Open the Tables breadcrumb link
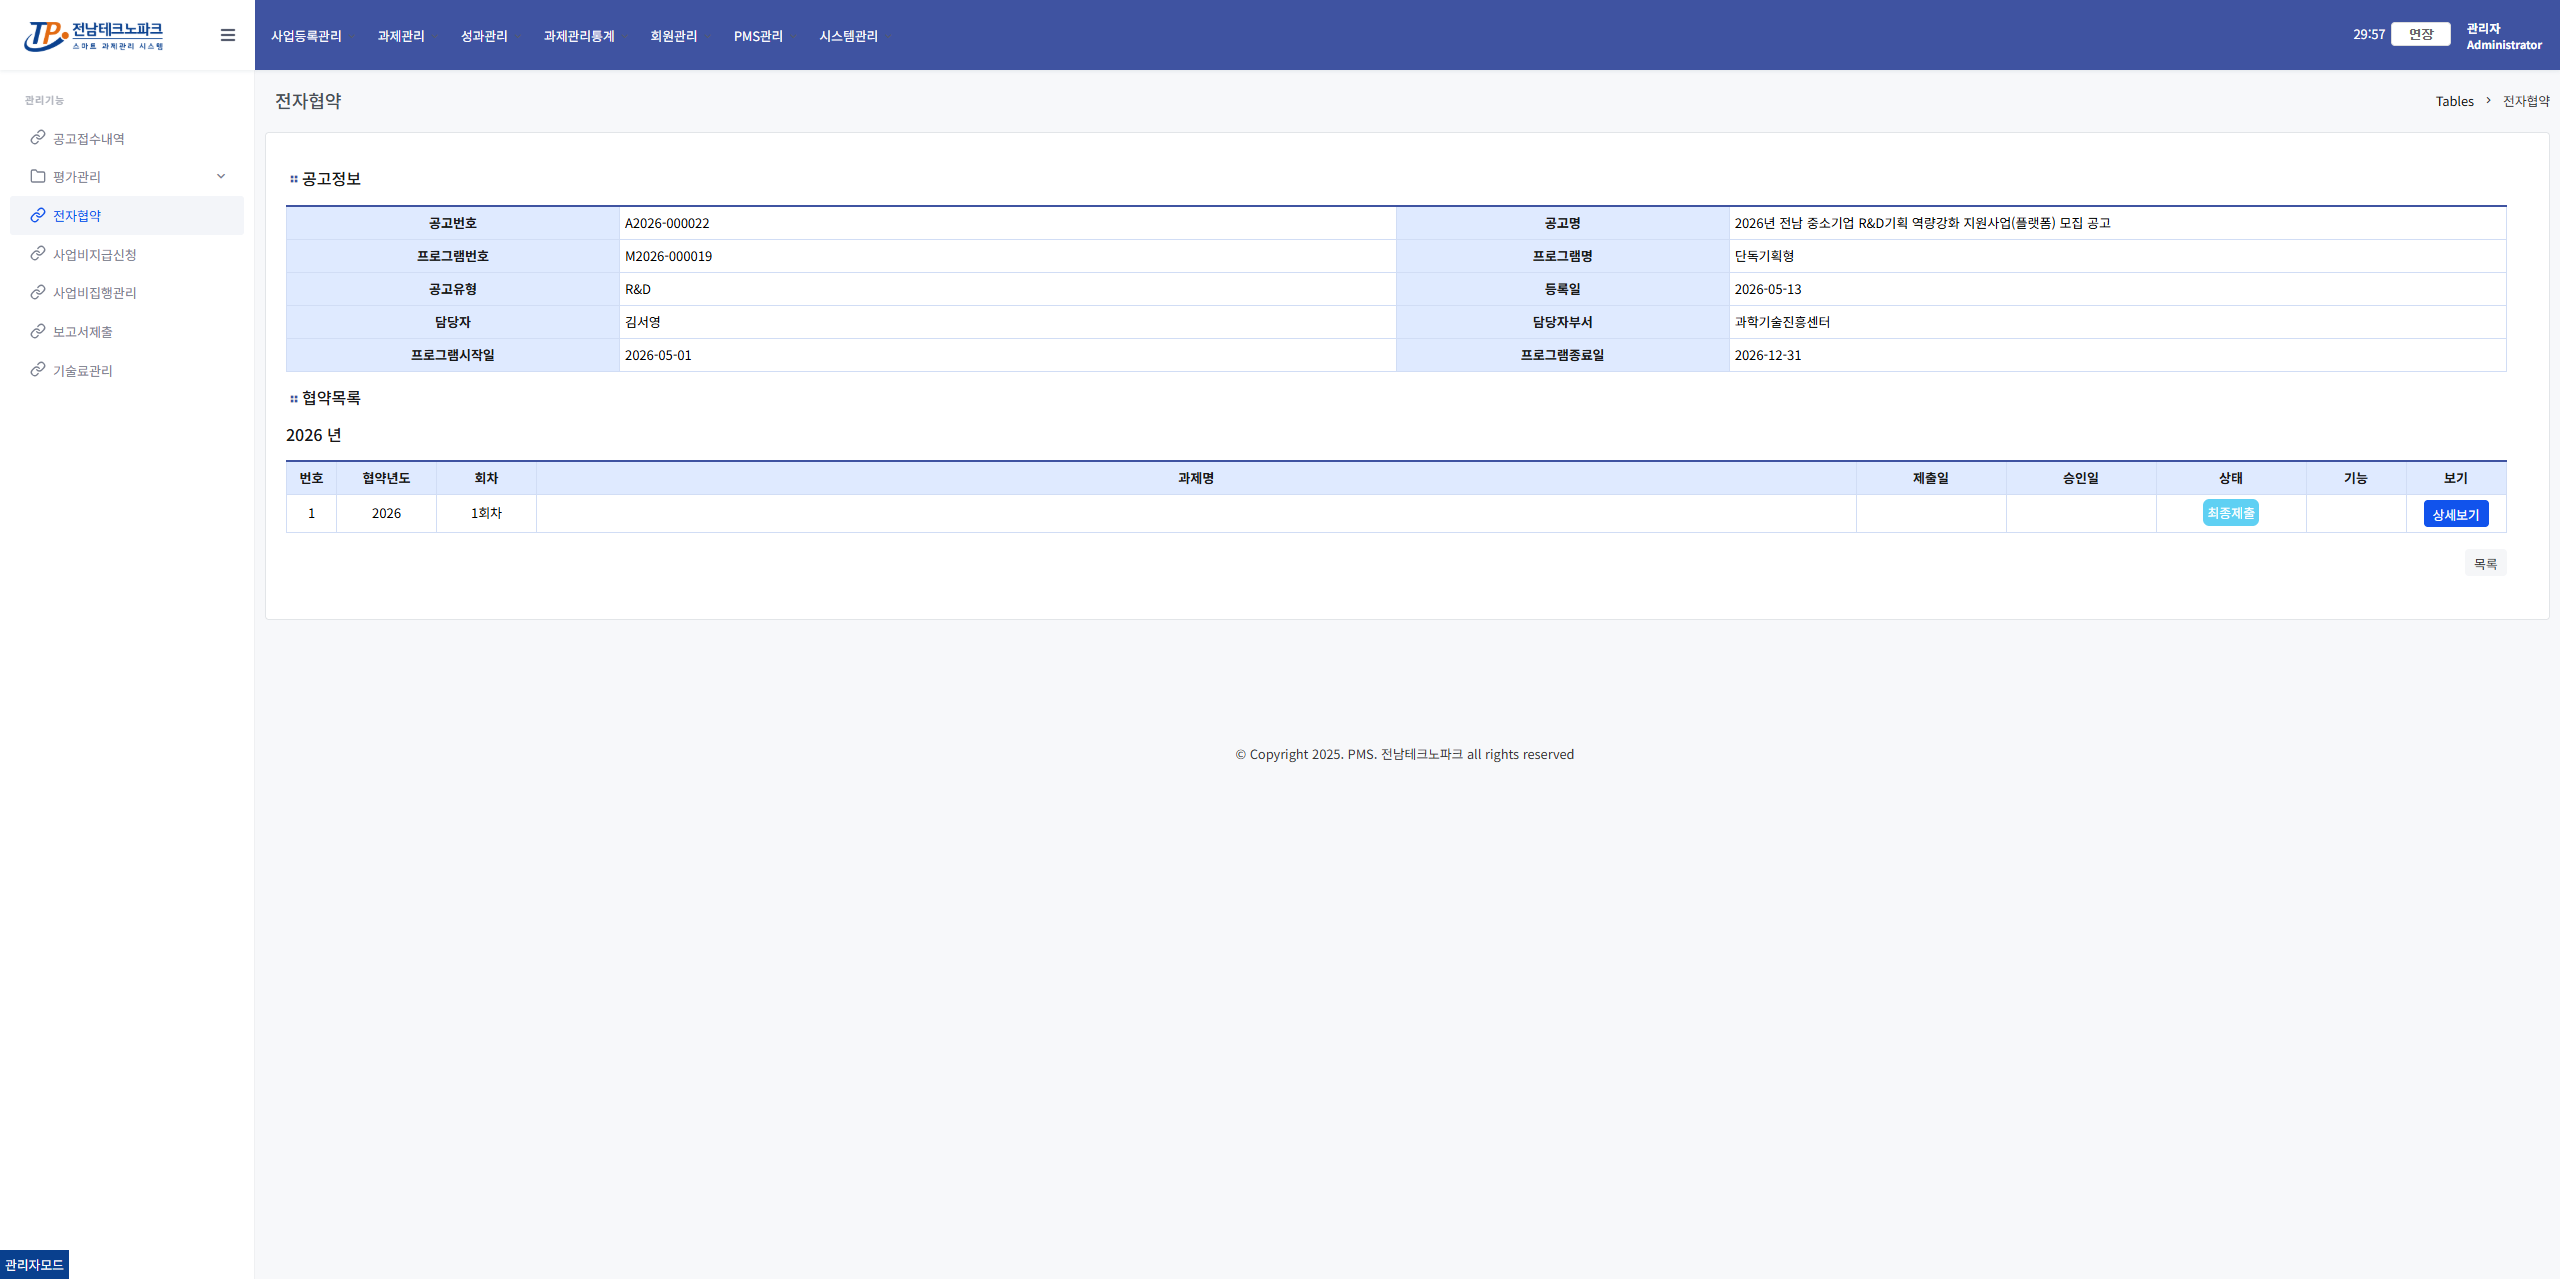The width and height of the screenshot is (2560, 1279). pos(2455,101)
